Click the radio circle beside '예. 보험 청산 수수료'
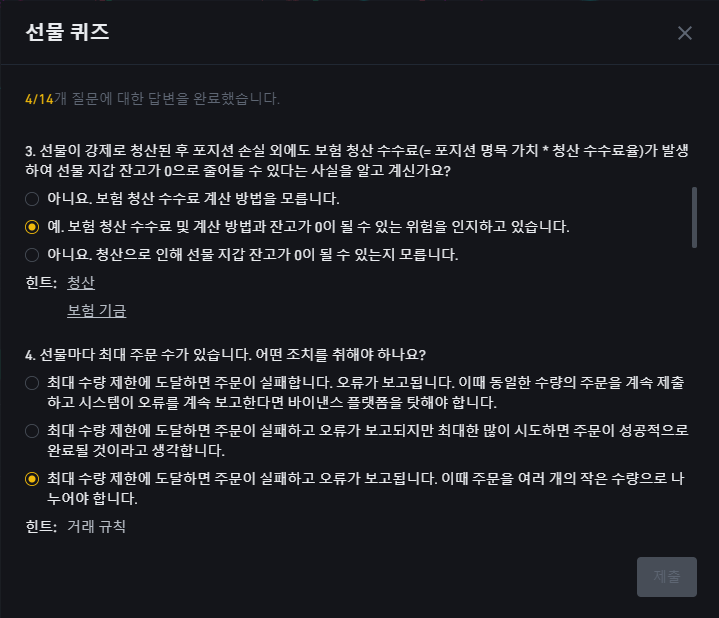The image size is (719, 618). click(32, 227)
